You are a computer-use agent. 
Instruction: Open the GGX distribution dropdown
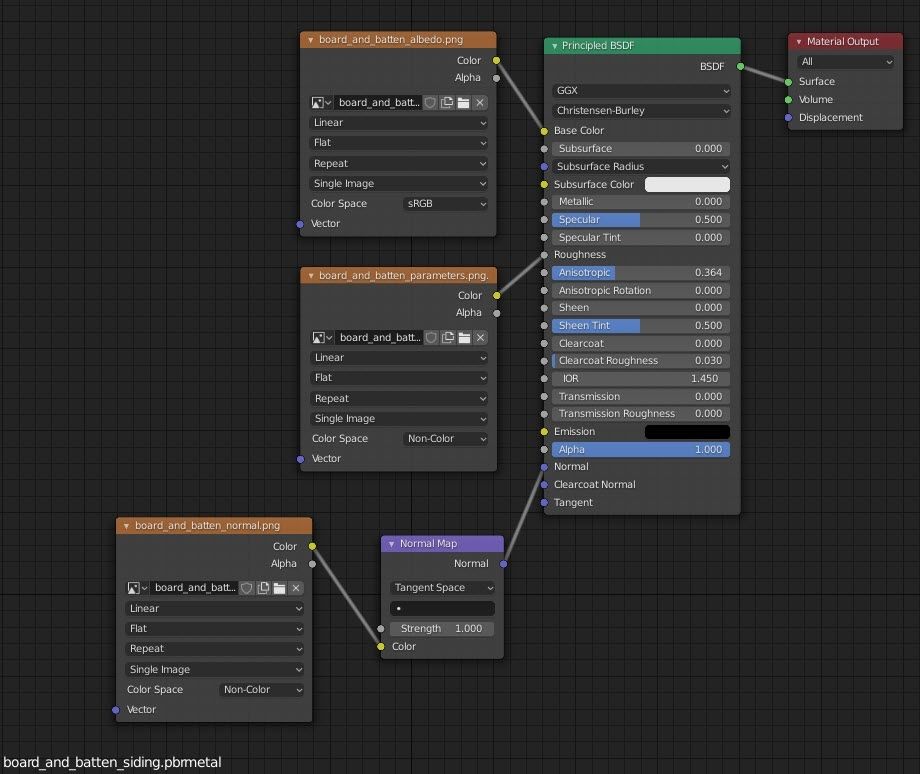pos(641,90)
